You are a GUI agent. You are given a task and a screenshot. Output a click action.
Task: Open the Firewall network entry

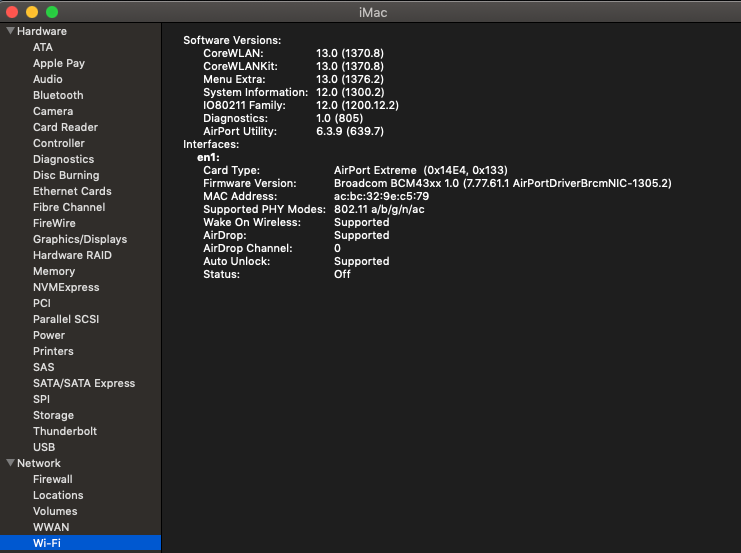pos(53,479)
